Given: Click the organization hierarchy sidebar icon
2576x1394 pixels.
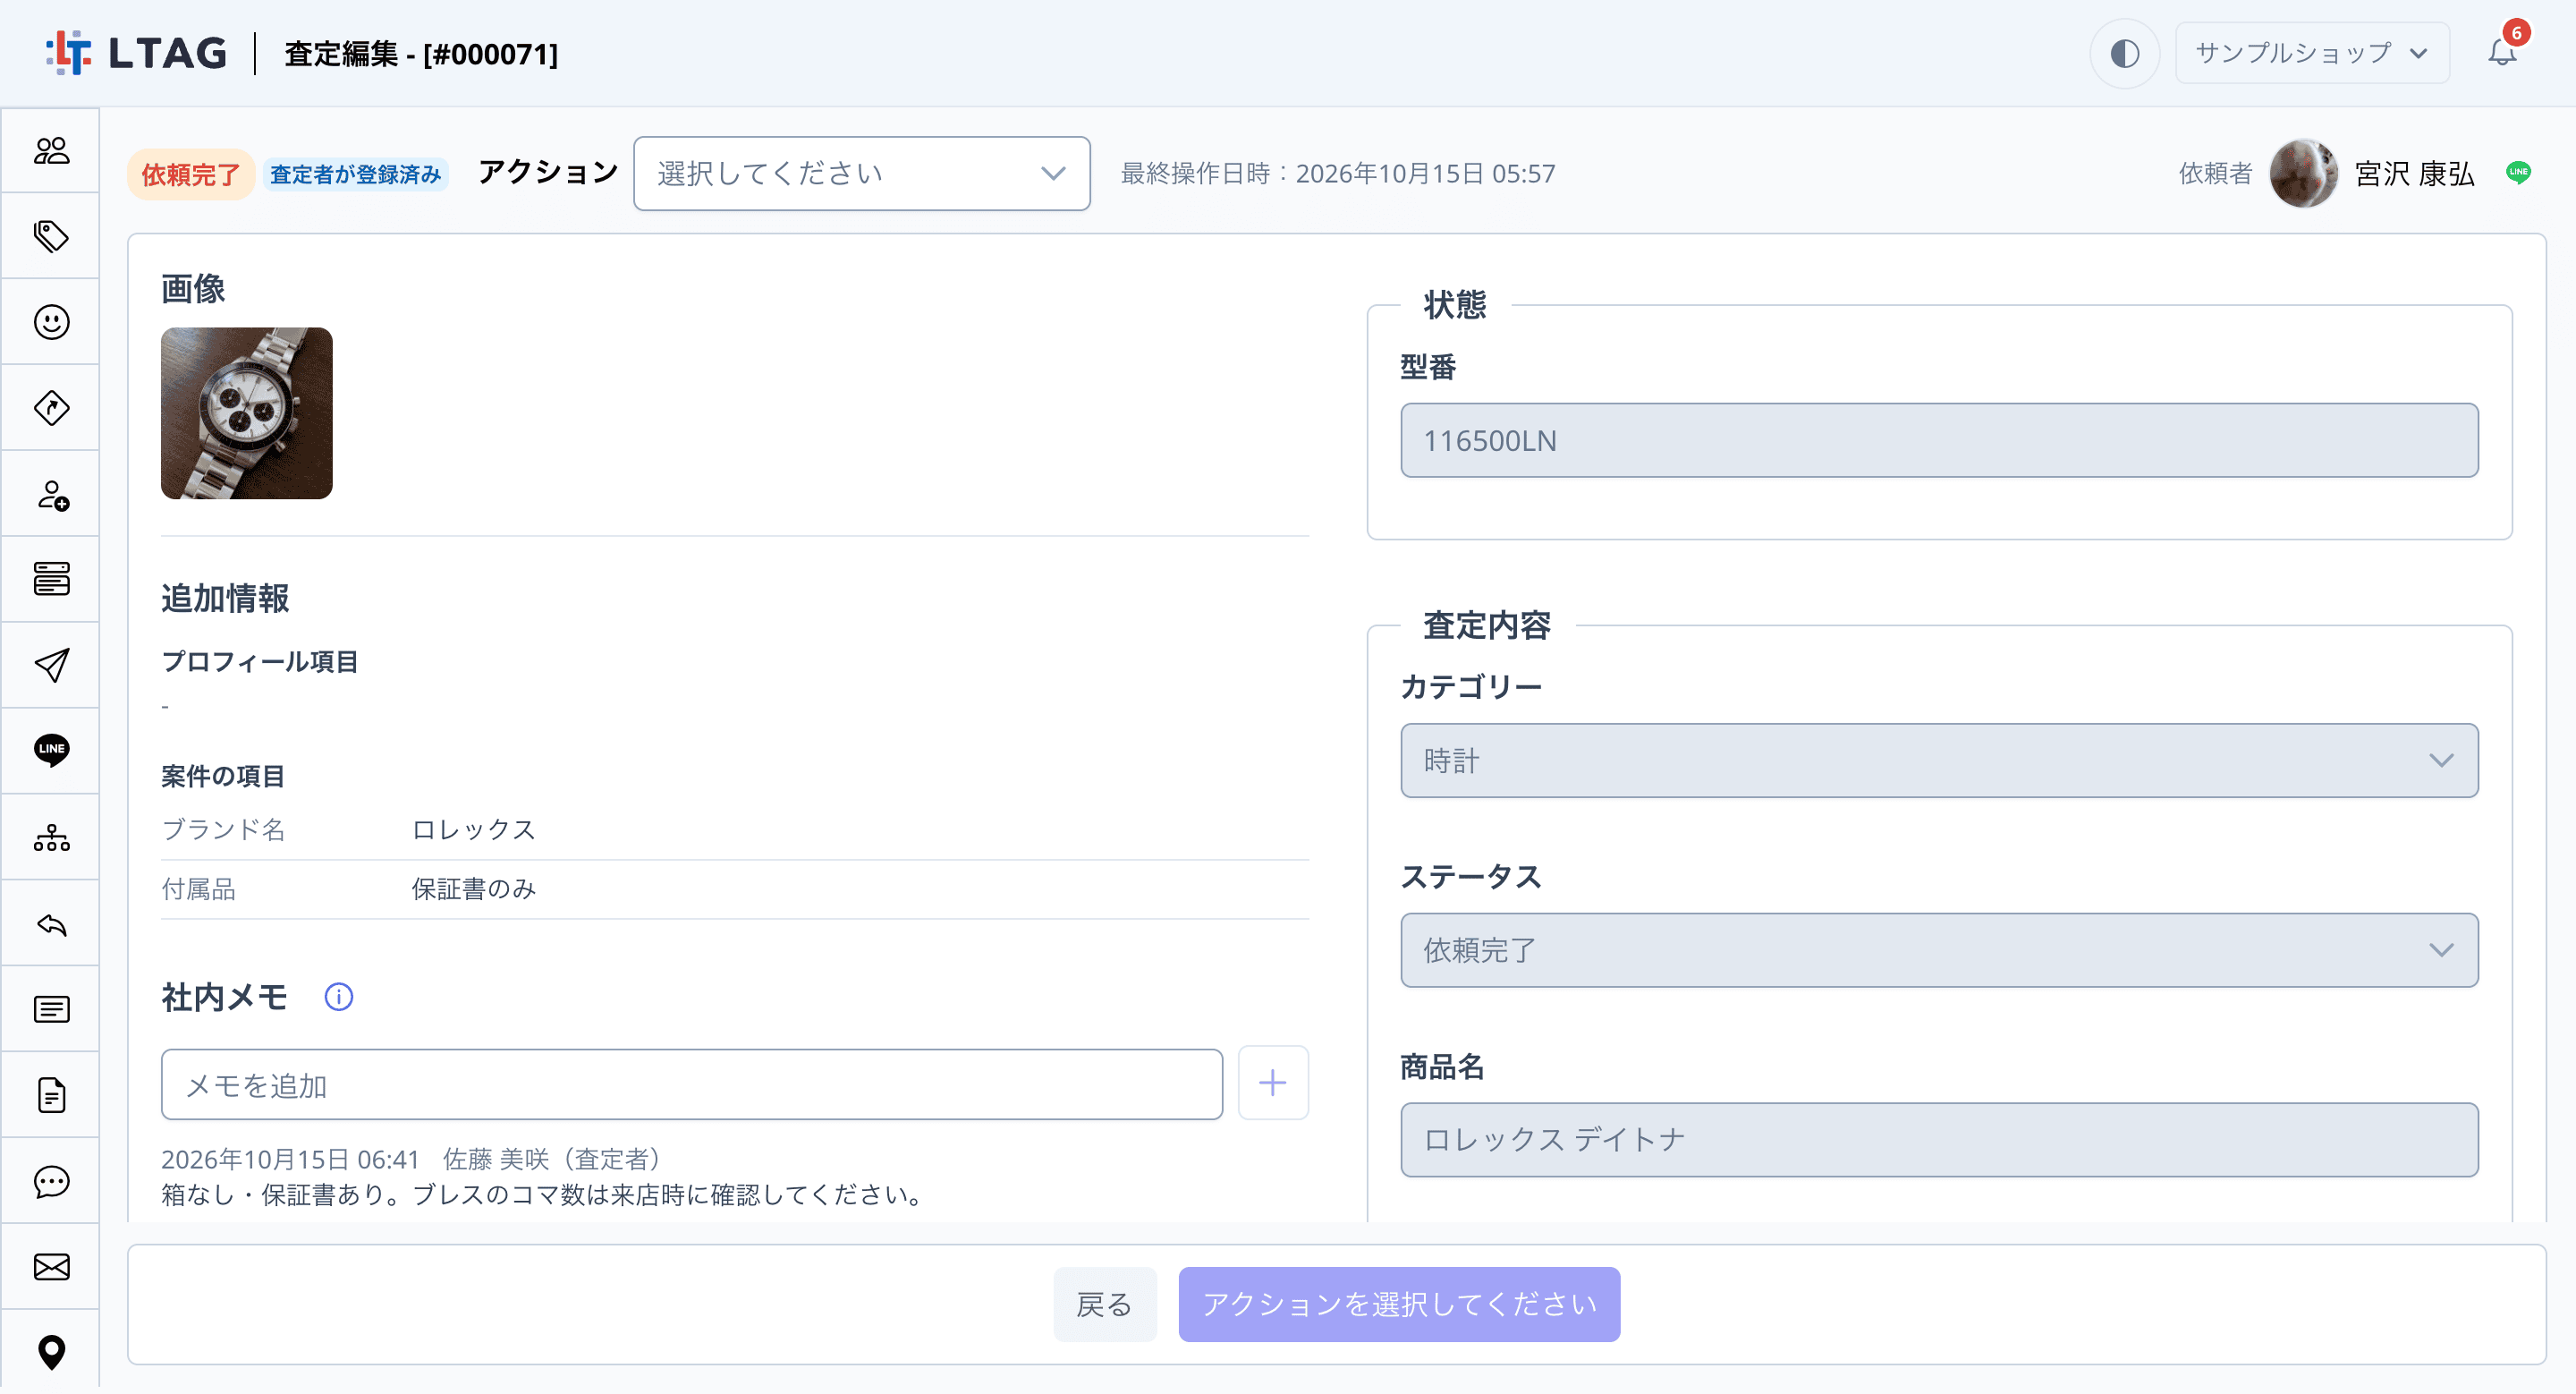Looking at the screenshot, I should pos(51,837).
